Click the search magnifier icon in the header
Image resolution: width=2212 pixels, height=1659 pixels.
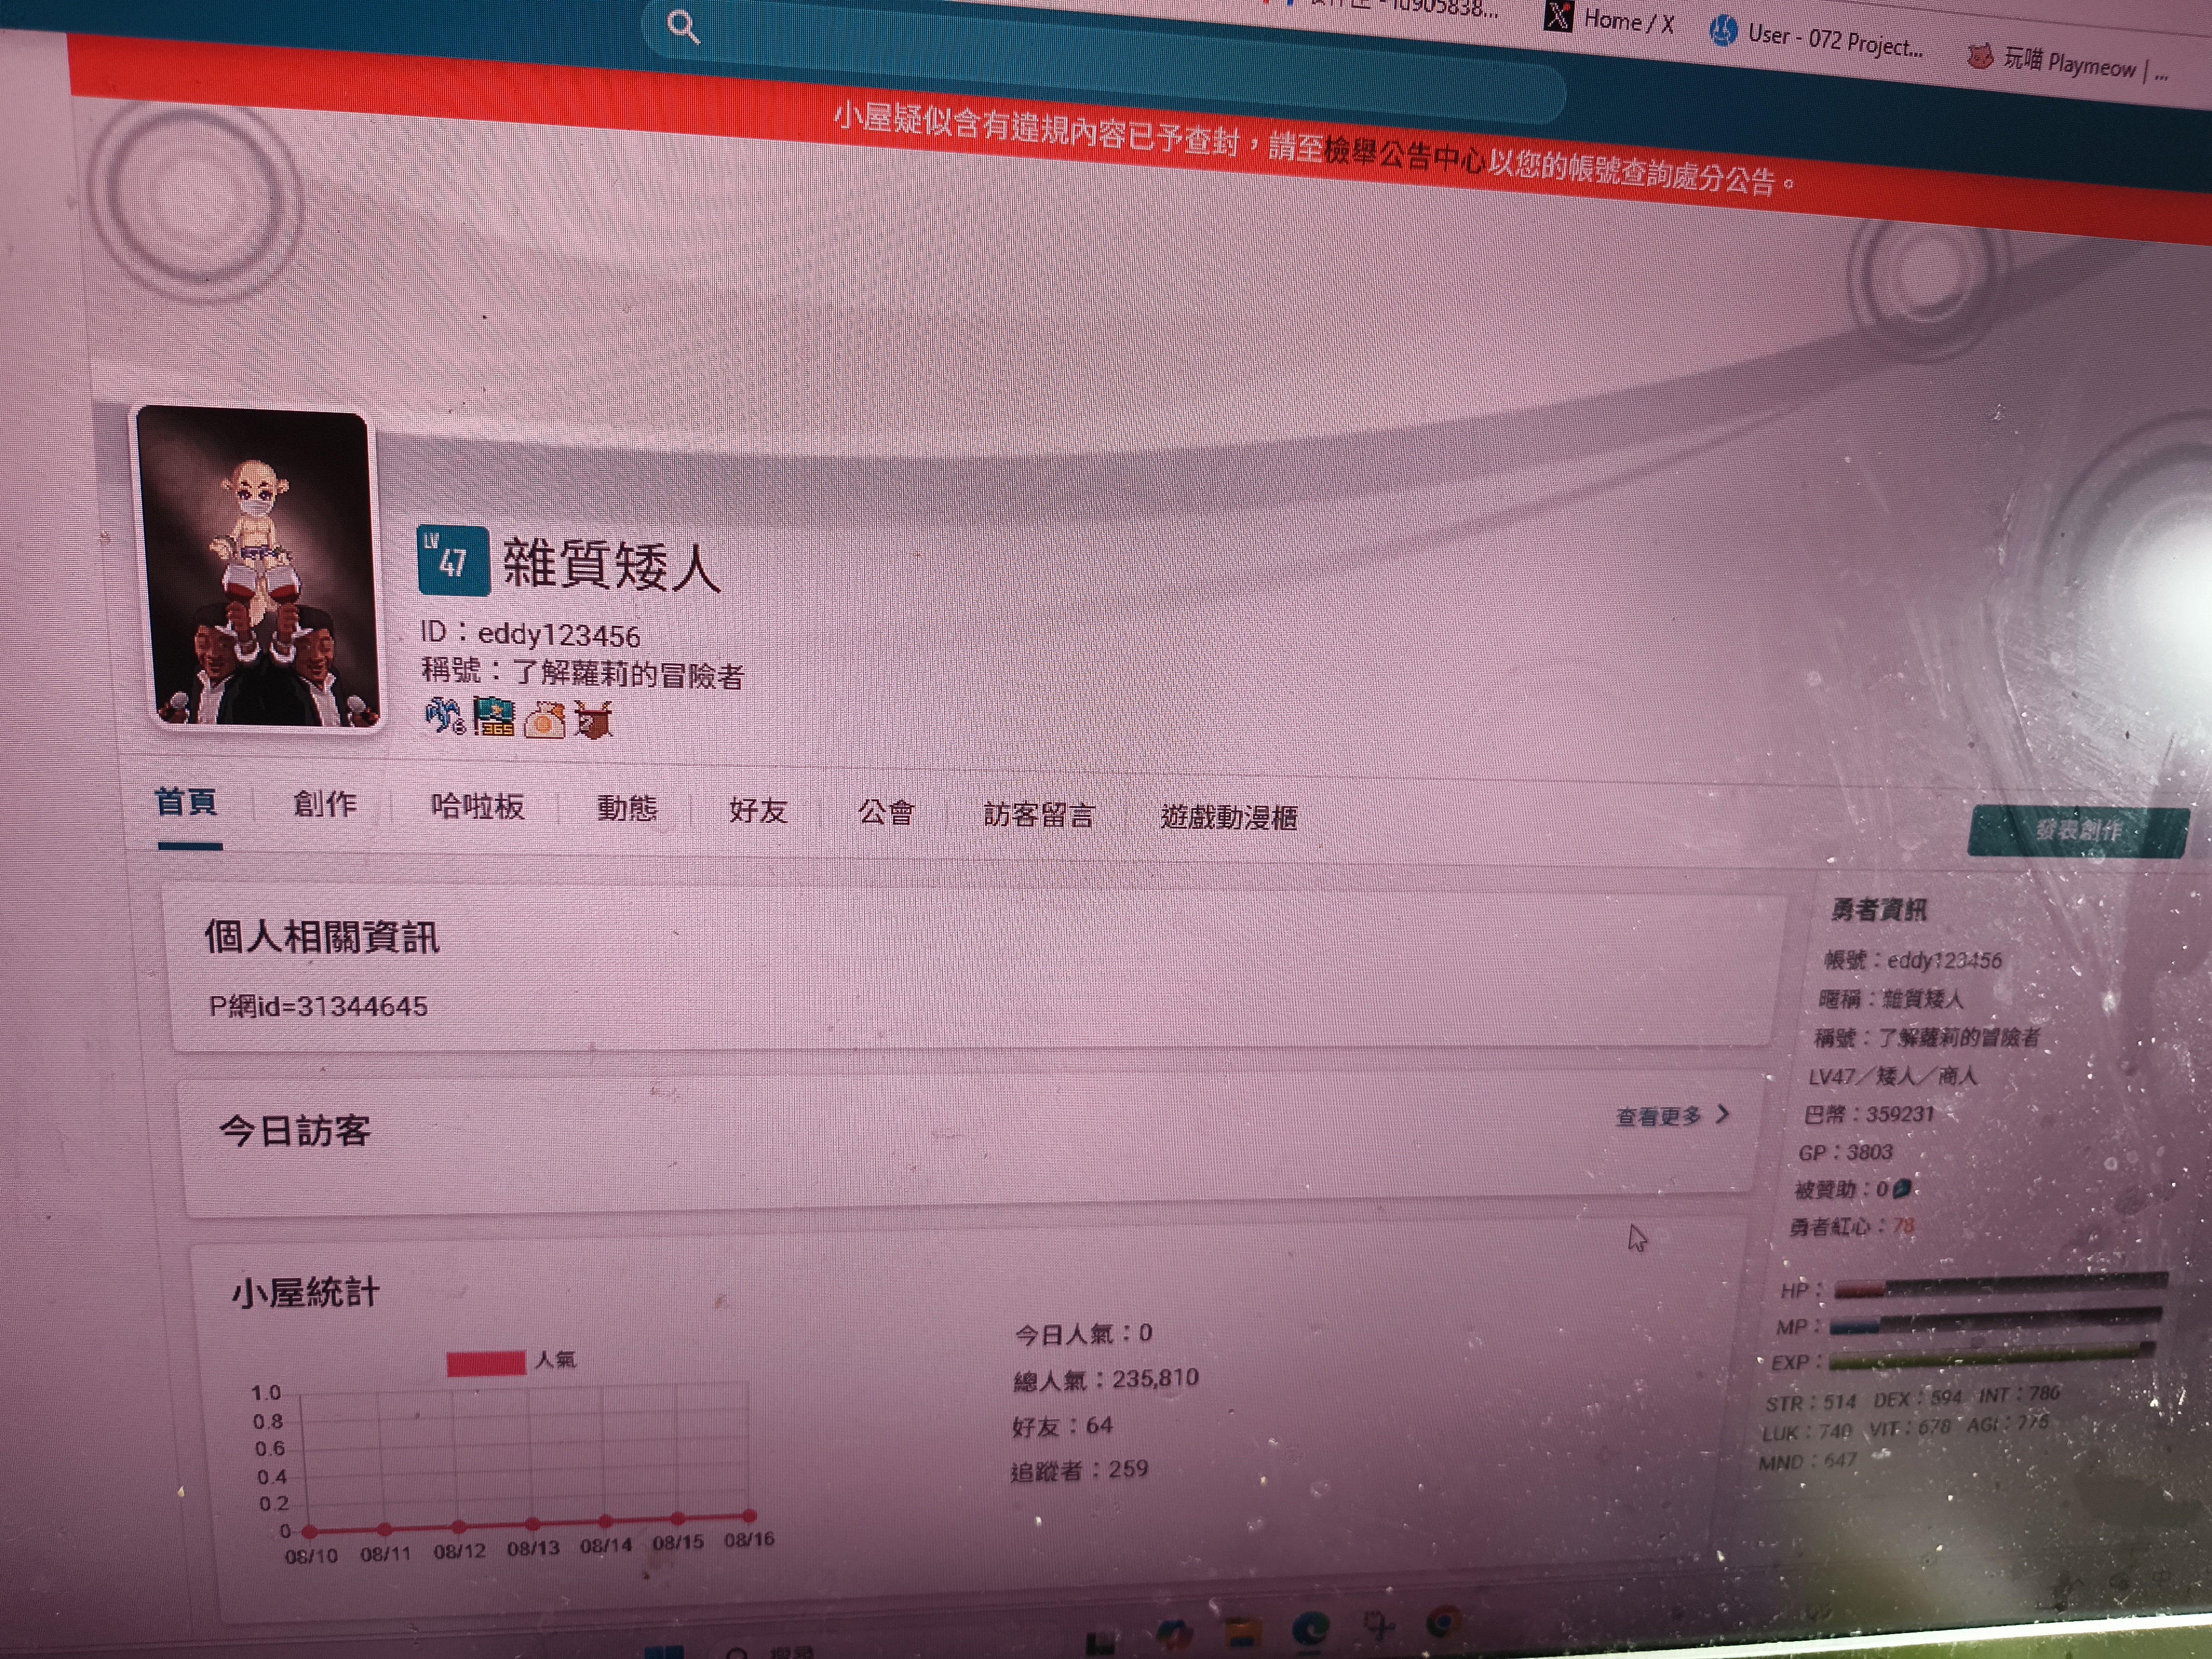click(x=683, y=27)
